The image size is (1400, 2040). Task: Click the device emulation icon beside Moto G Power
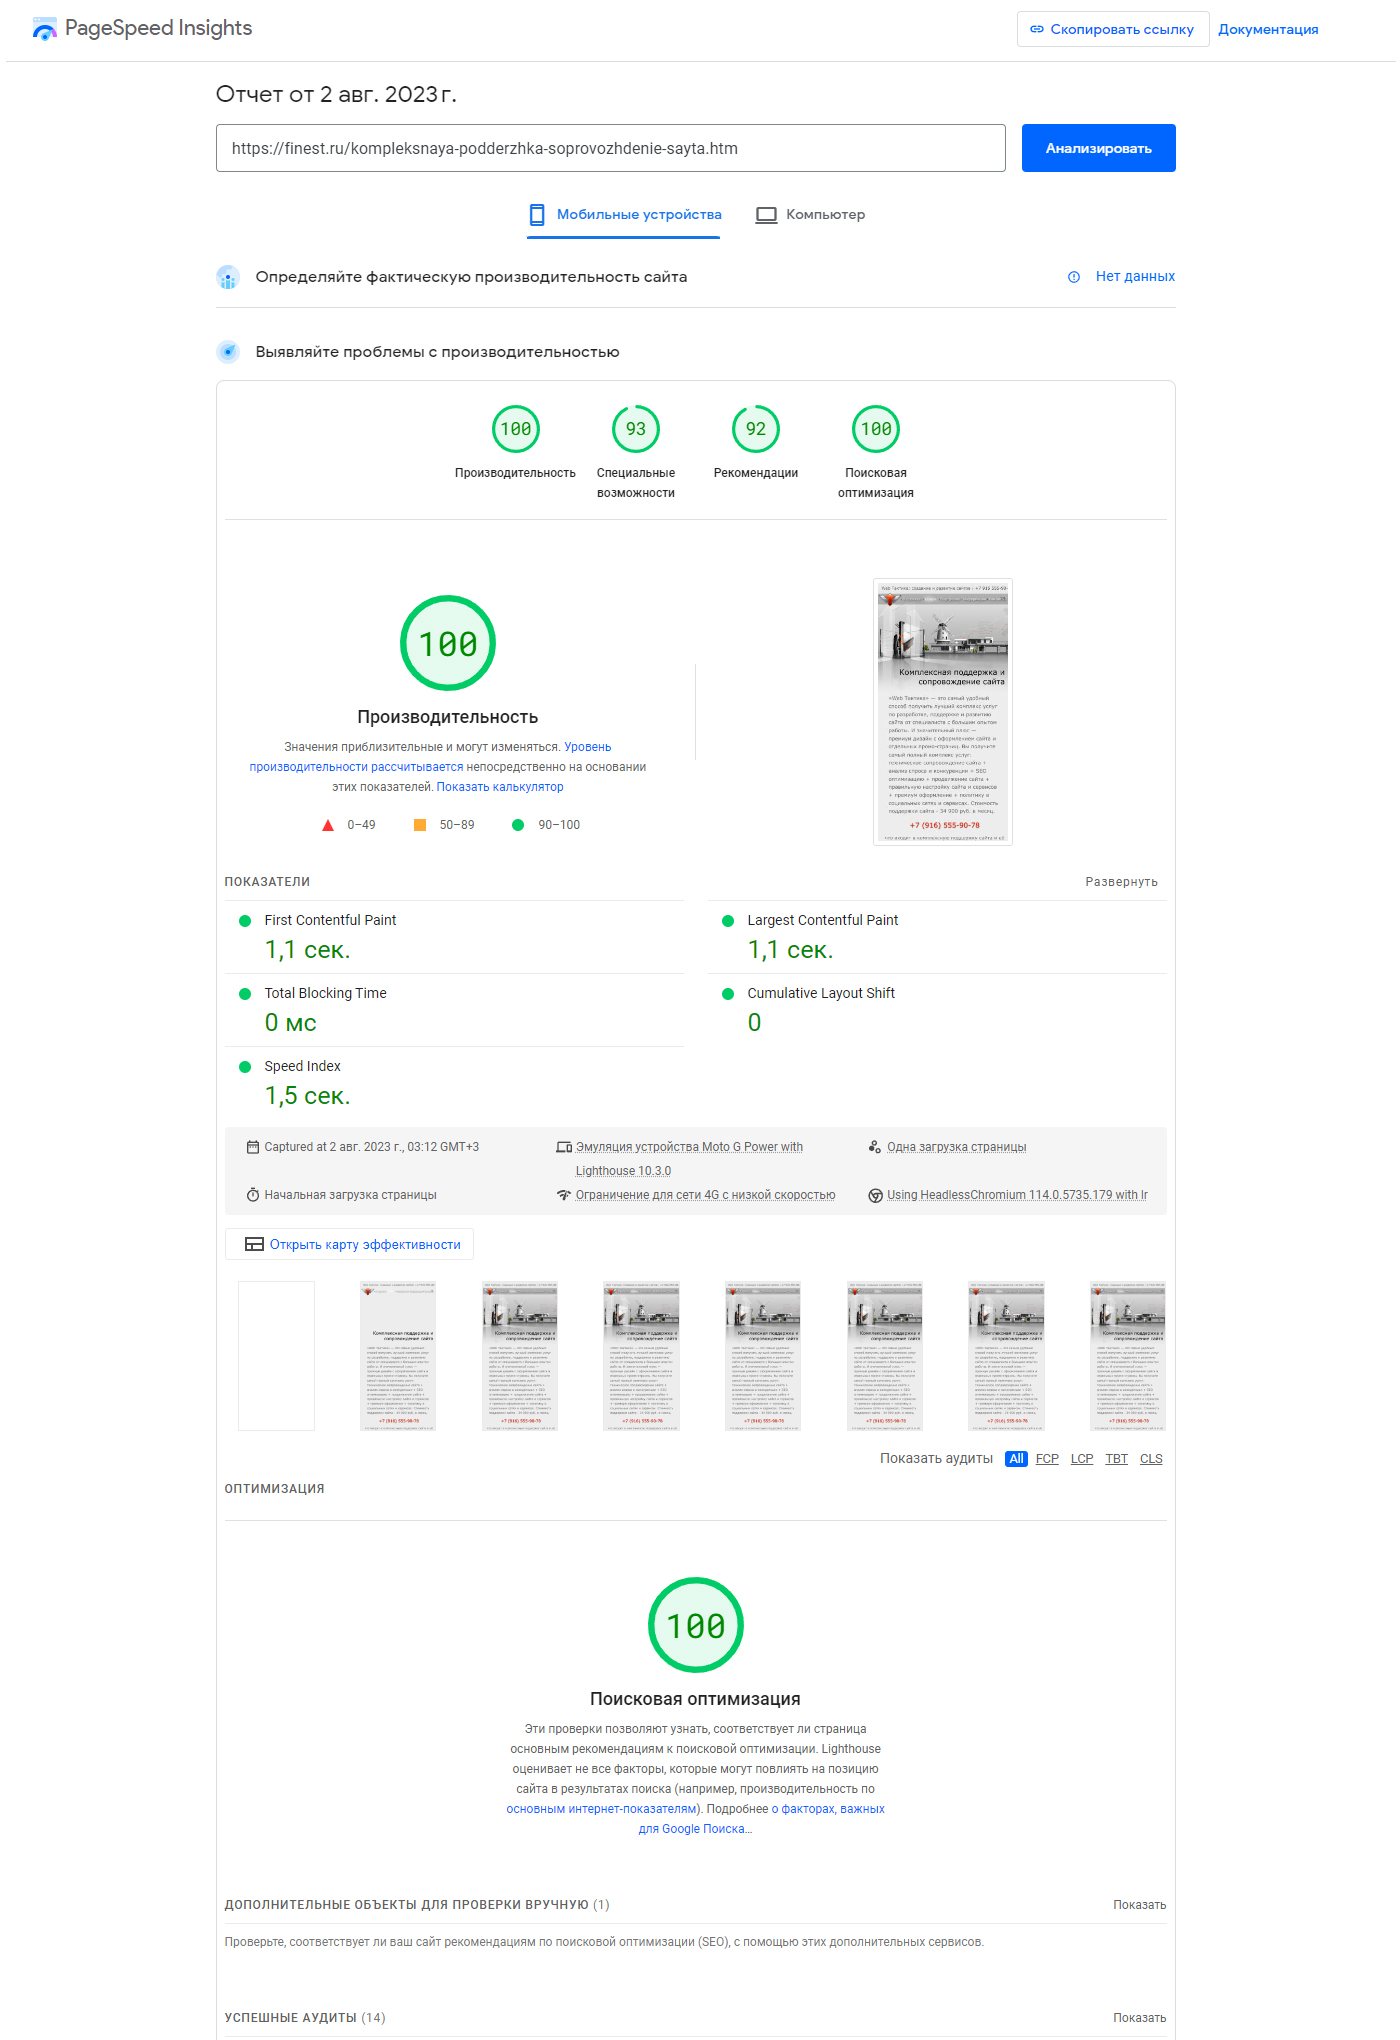(564, 1147)
